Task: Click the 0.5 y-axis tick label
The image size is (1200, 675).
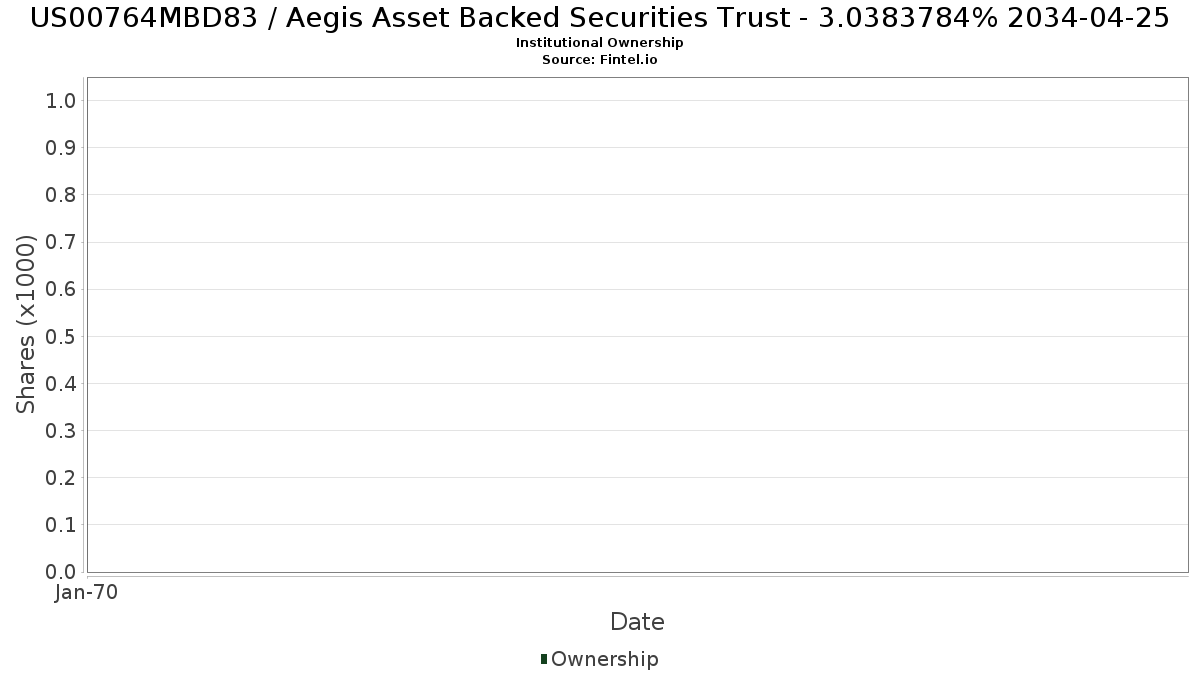Action: (x=61, y=336)
